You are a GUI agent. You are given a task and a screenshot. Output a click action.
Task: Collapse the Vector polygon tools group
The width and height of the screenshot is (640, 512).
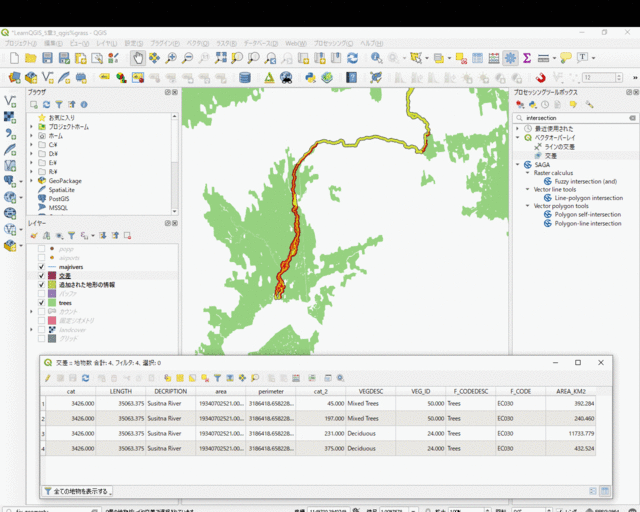527,206
